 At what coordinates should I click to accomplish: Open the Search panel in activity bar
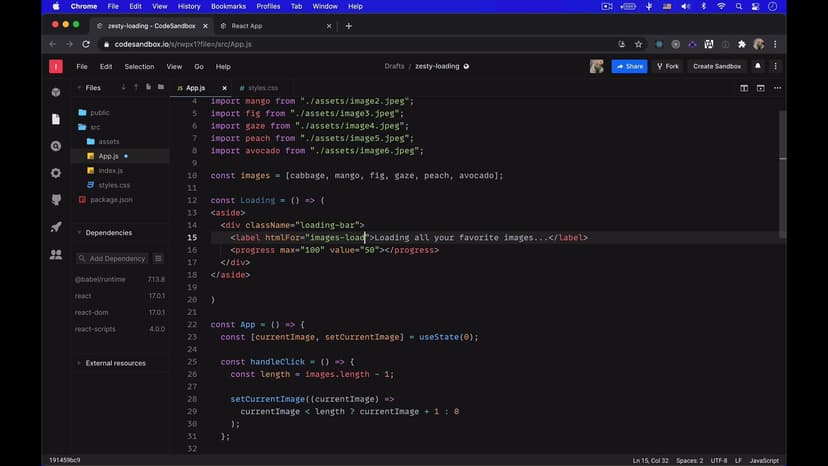[x=56, y=146]
